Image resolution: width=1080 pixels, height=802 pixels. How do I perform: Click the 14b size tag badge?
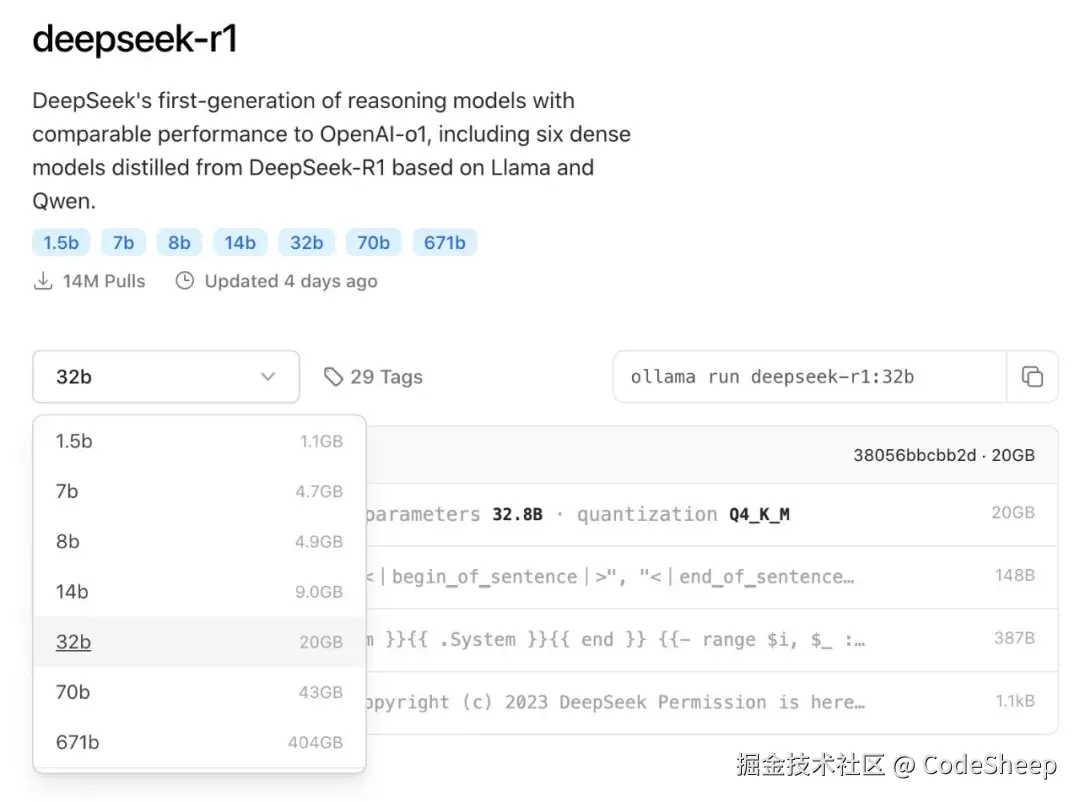(240, 242)
